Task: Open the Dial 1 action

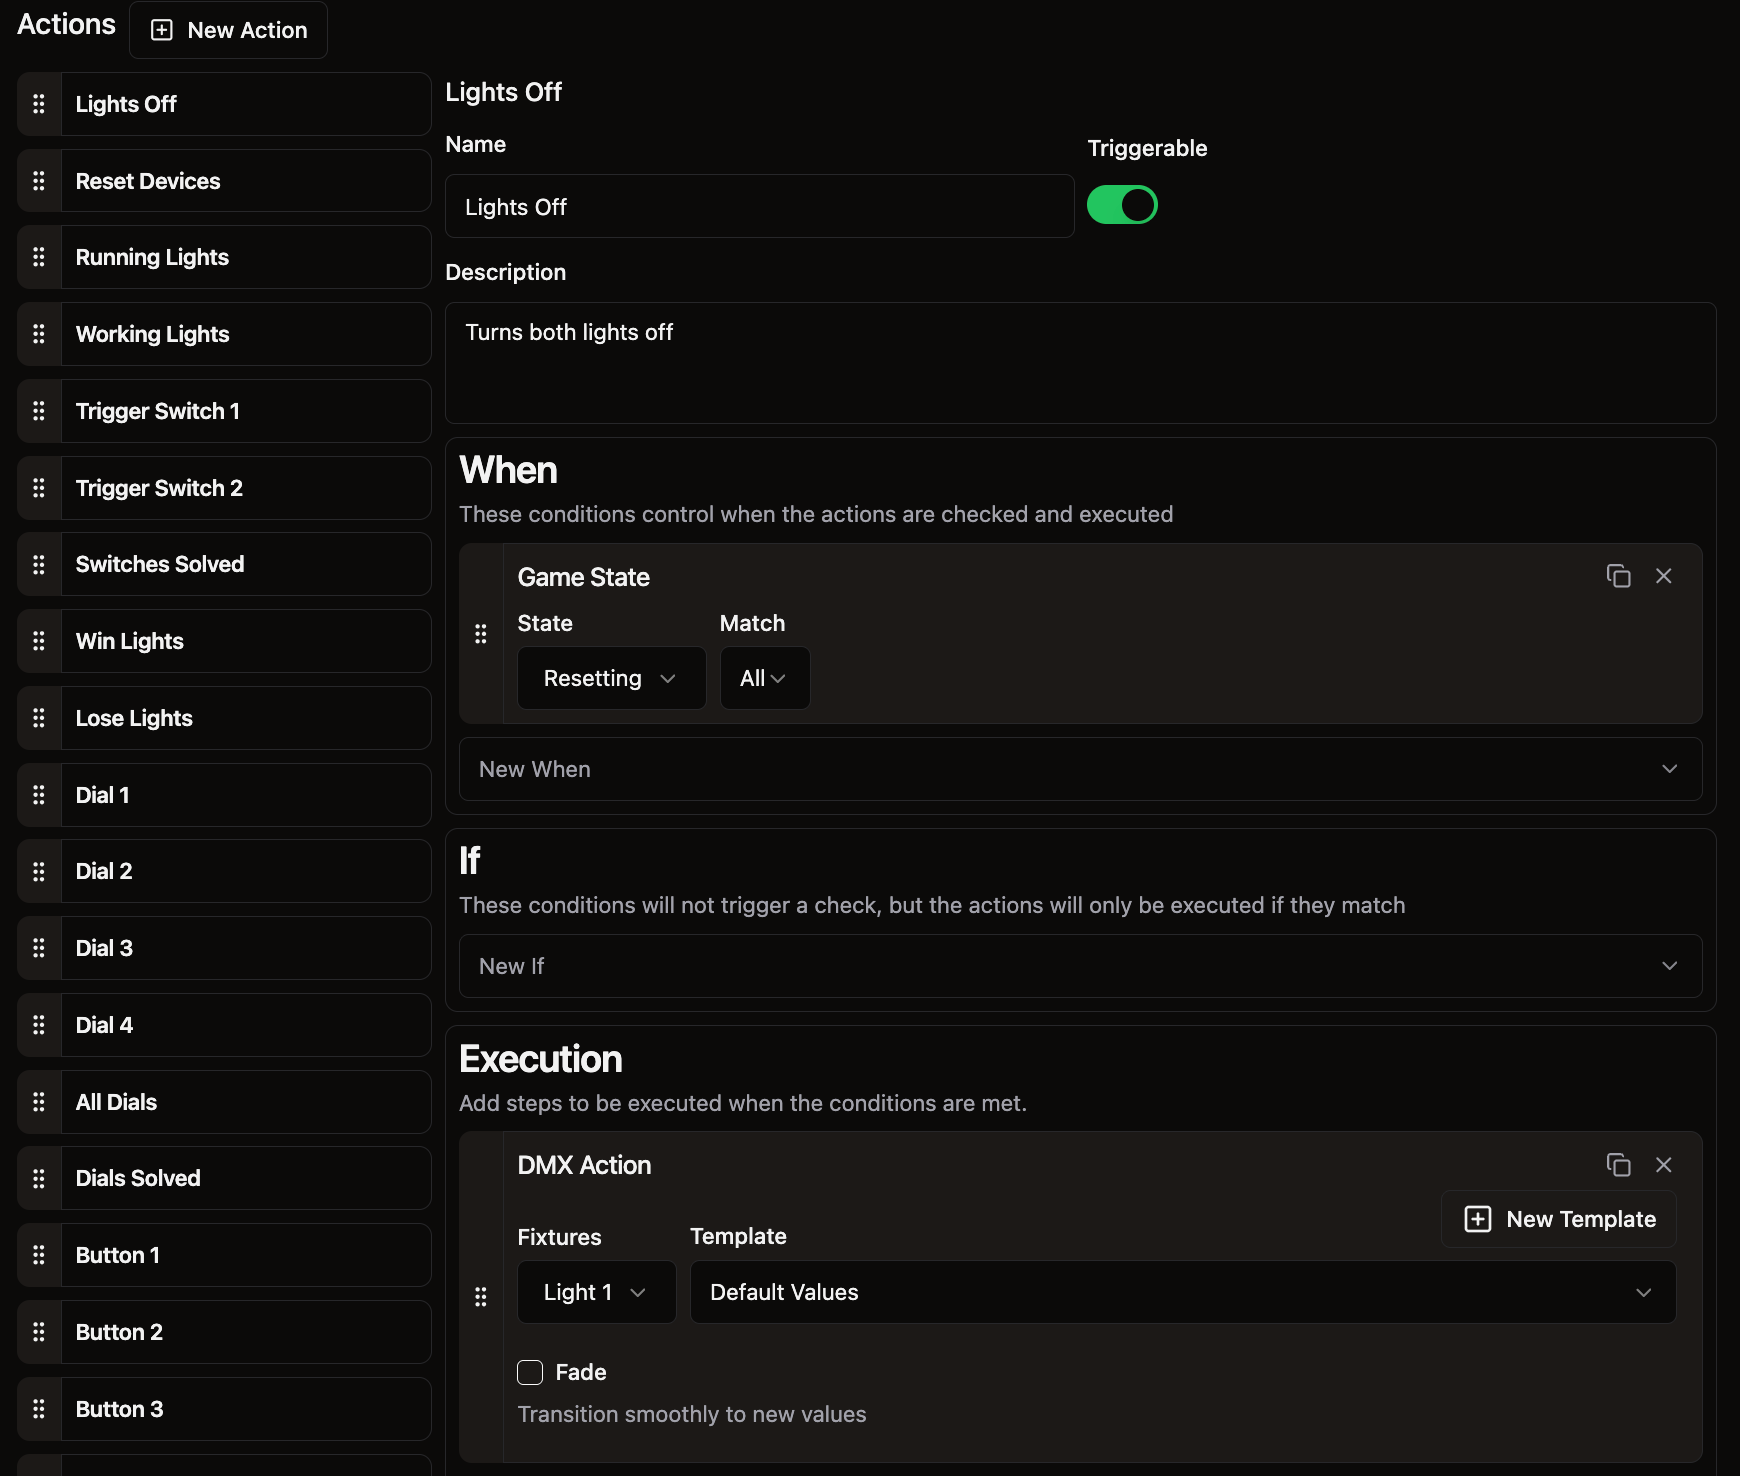Action: [x=245, y=795]
